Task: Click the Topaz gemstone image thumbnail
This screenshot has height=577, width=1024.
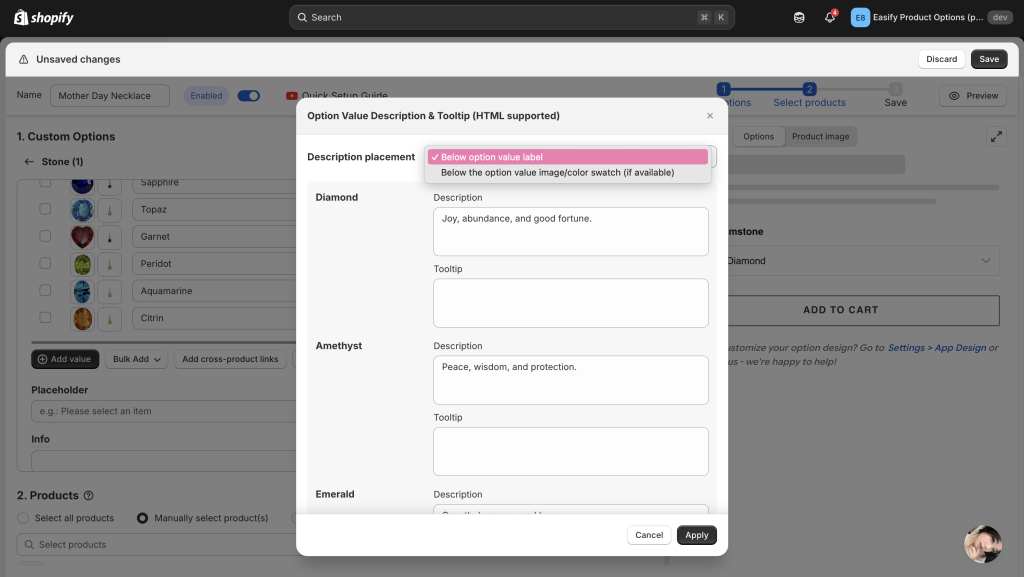Action: 82,210
